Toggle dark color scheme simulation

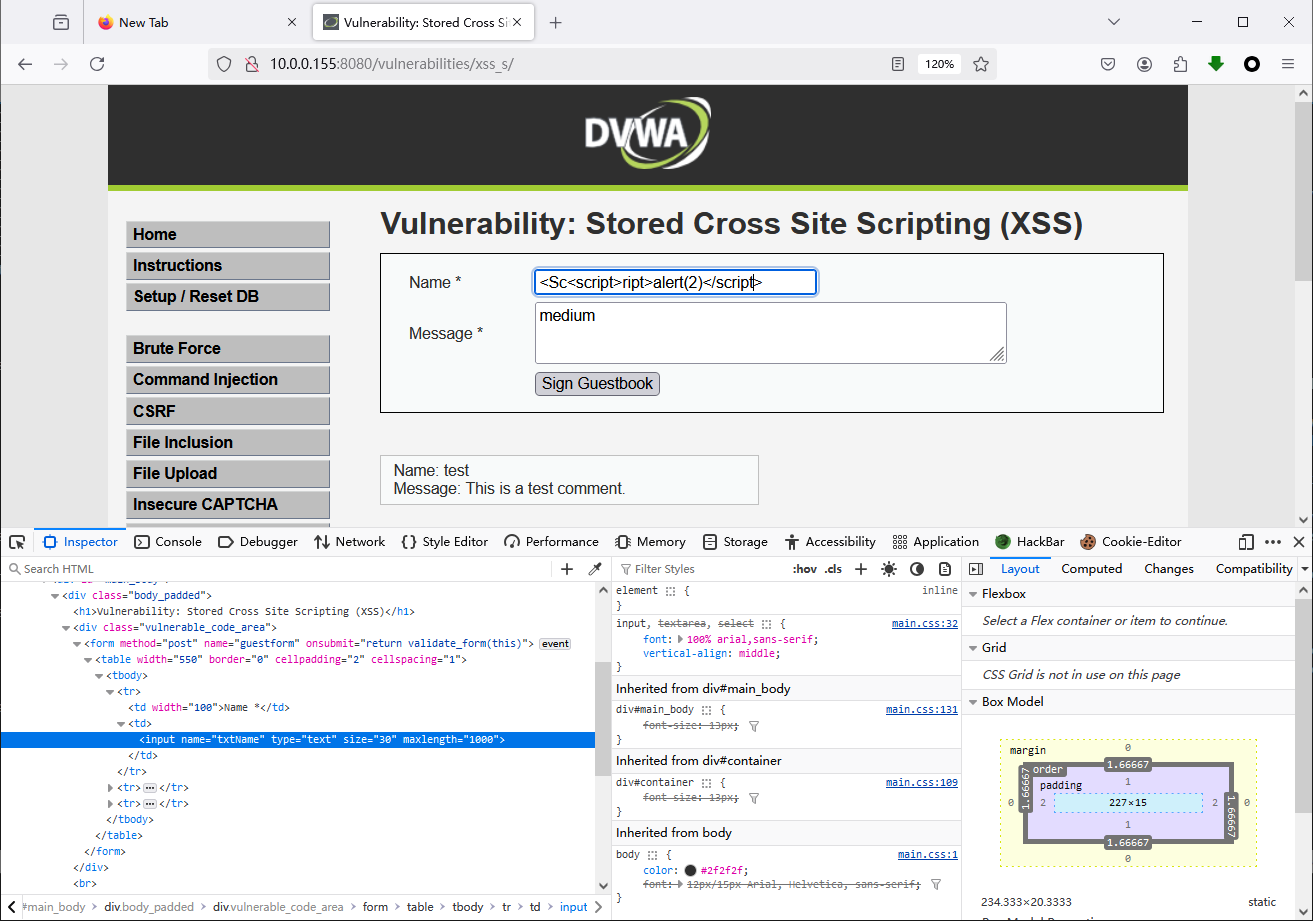pos(917,569)
